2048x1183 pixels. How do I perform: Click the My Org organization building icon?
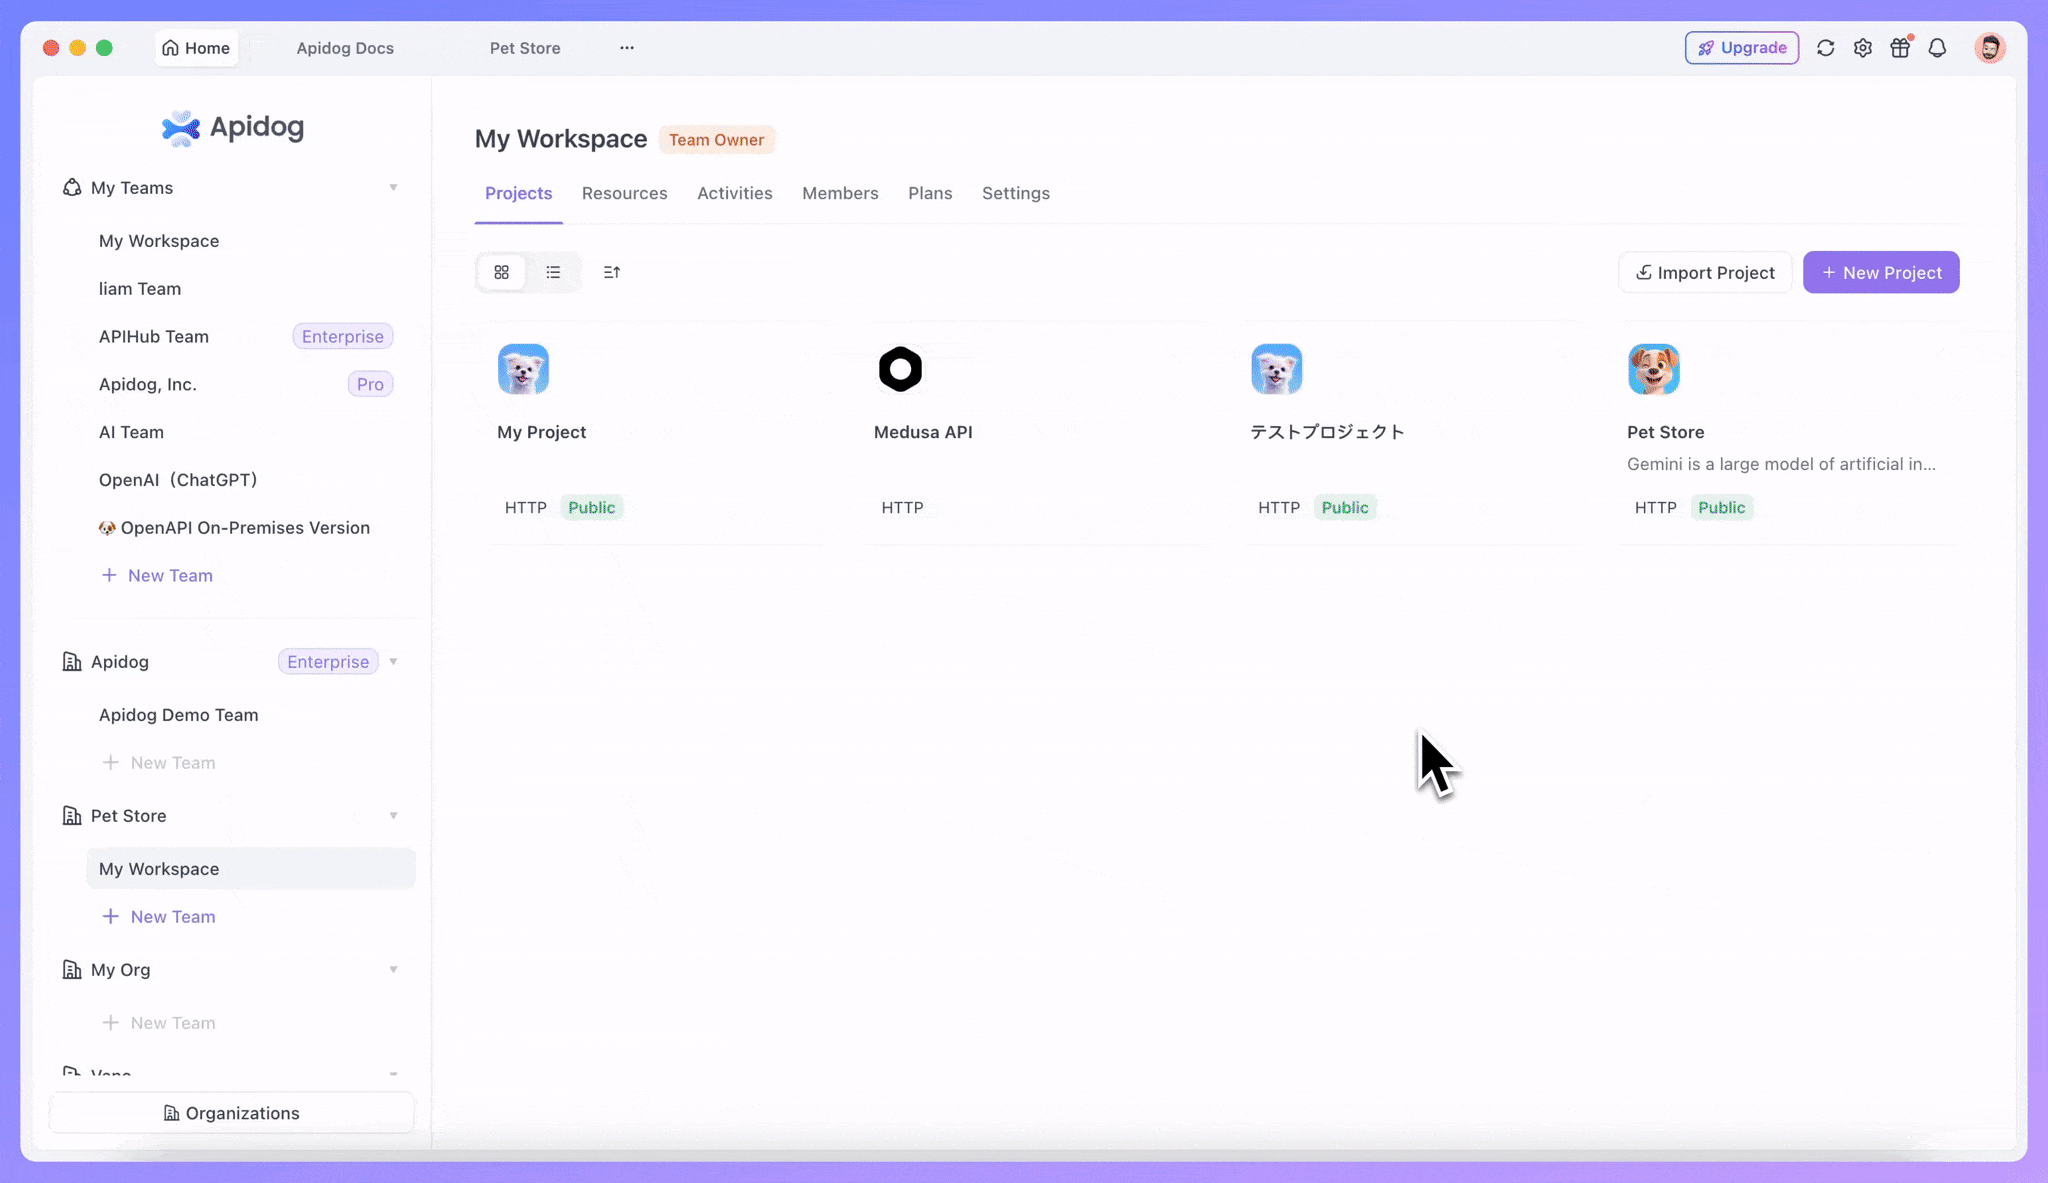pyautogui.click(x=72, y=970)
